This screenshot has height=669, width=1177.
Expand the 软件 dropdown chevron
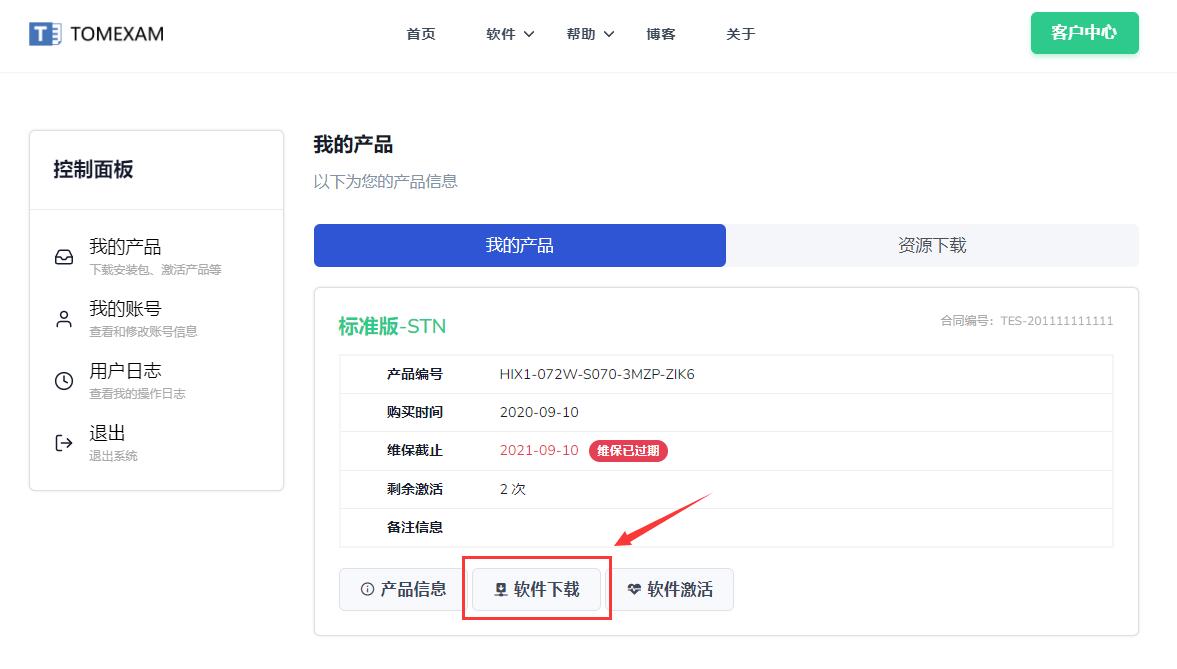(x=529, y=35)
